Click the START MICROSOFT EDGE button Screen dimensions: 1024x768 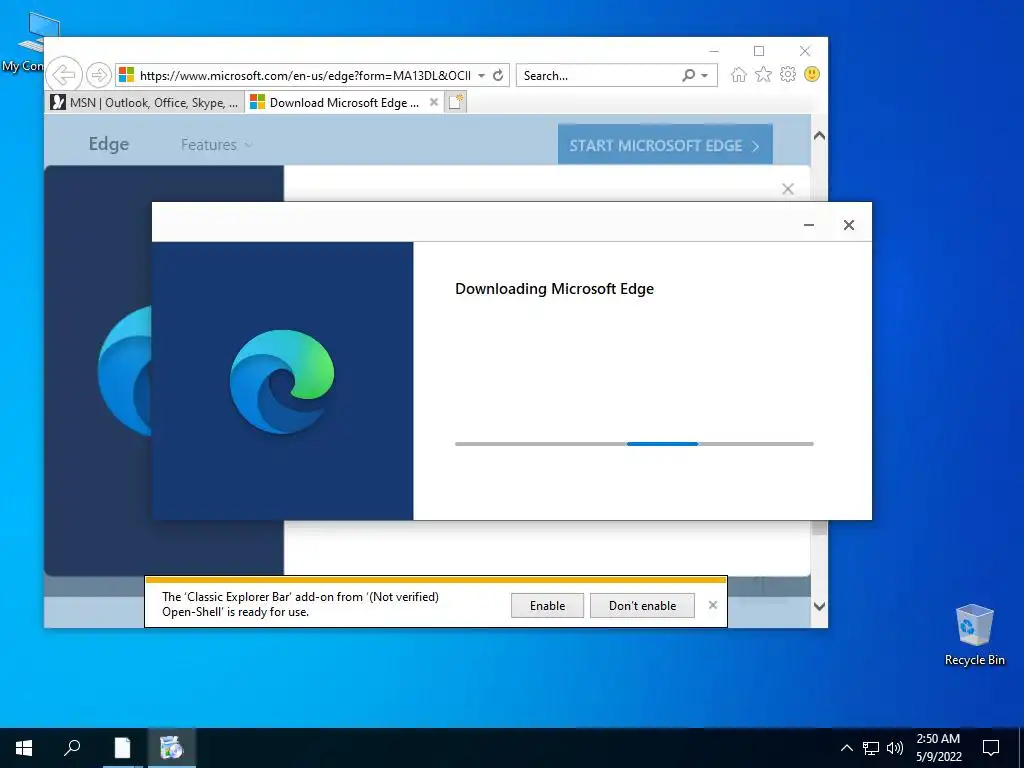(x=665, y=145)
